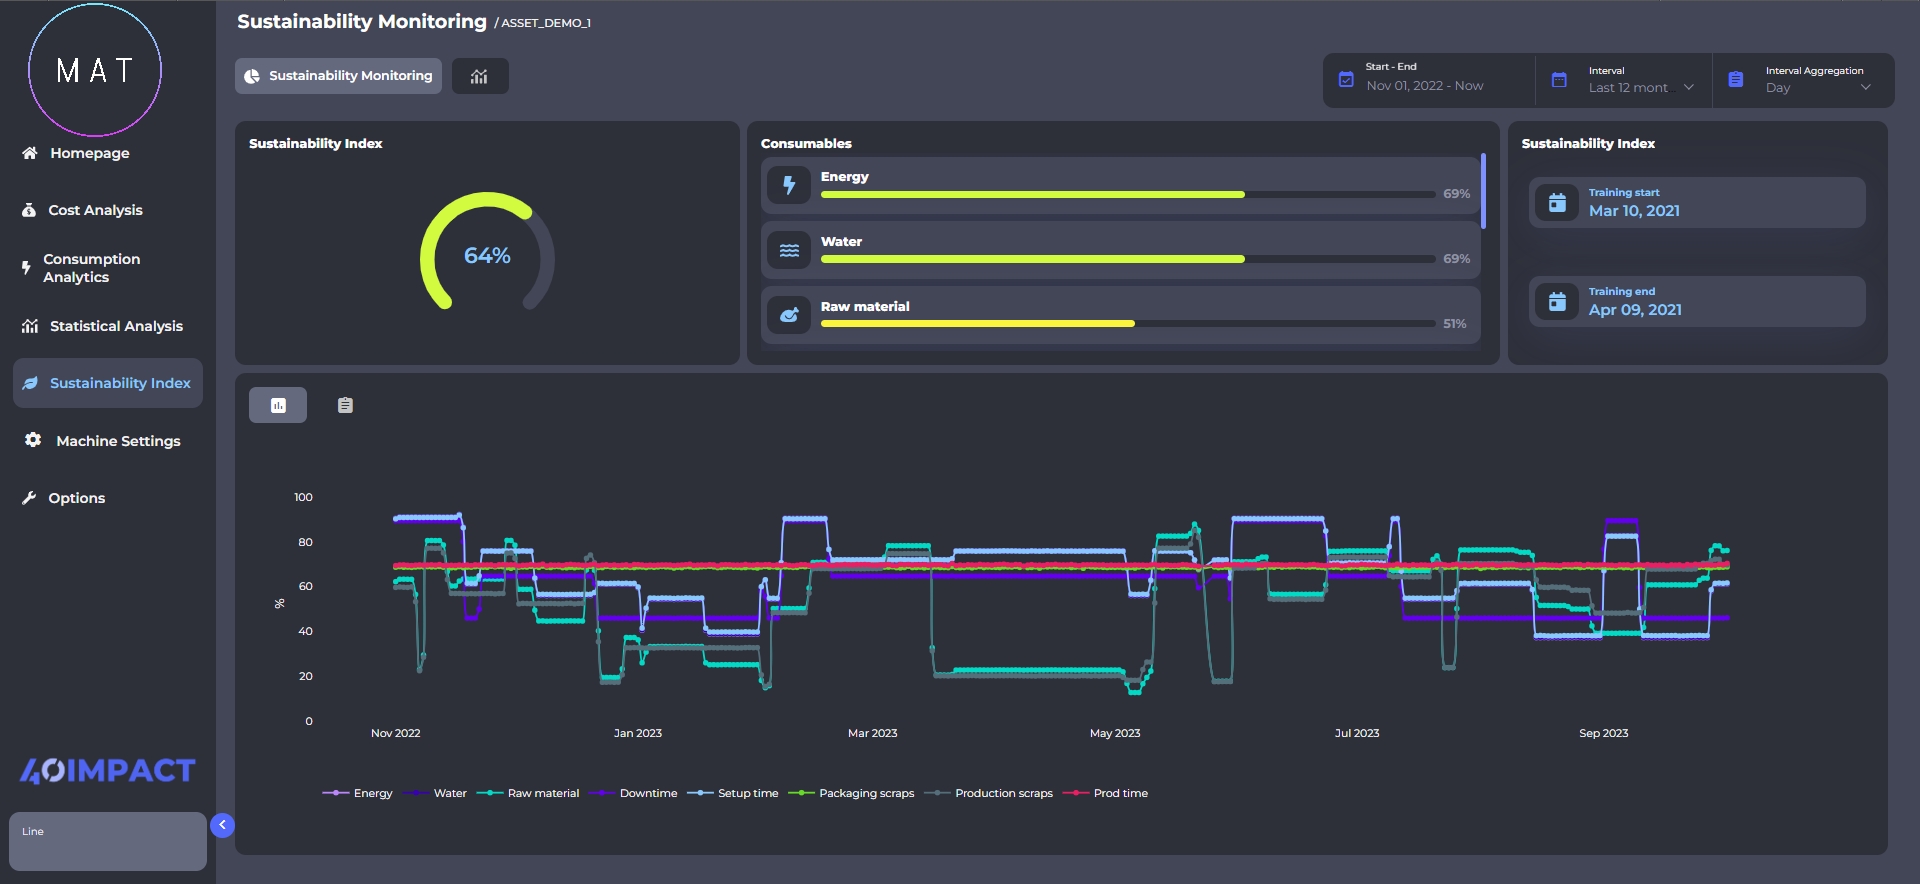This screenshot has height=884, width=1920.
Task: Open the clipboard table view icon
Action: (x=345, y=405)
